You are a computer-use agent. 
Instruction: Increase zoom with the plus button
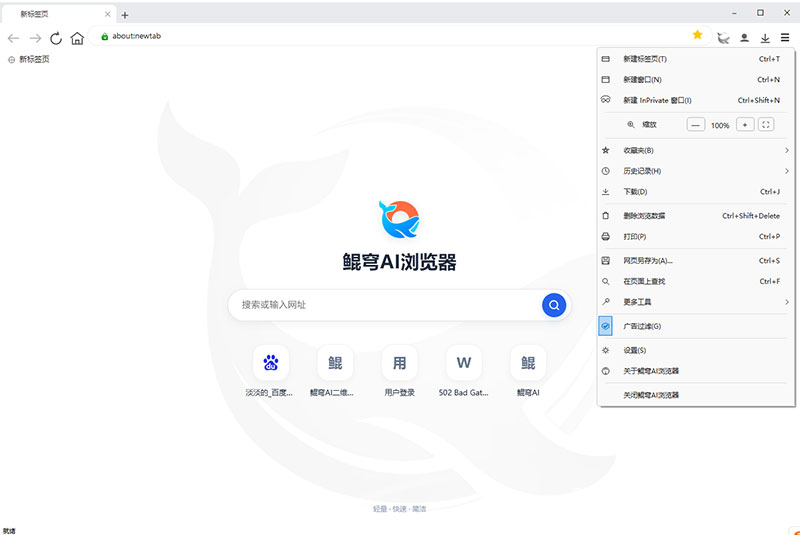745,124
